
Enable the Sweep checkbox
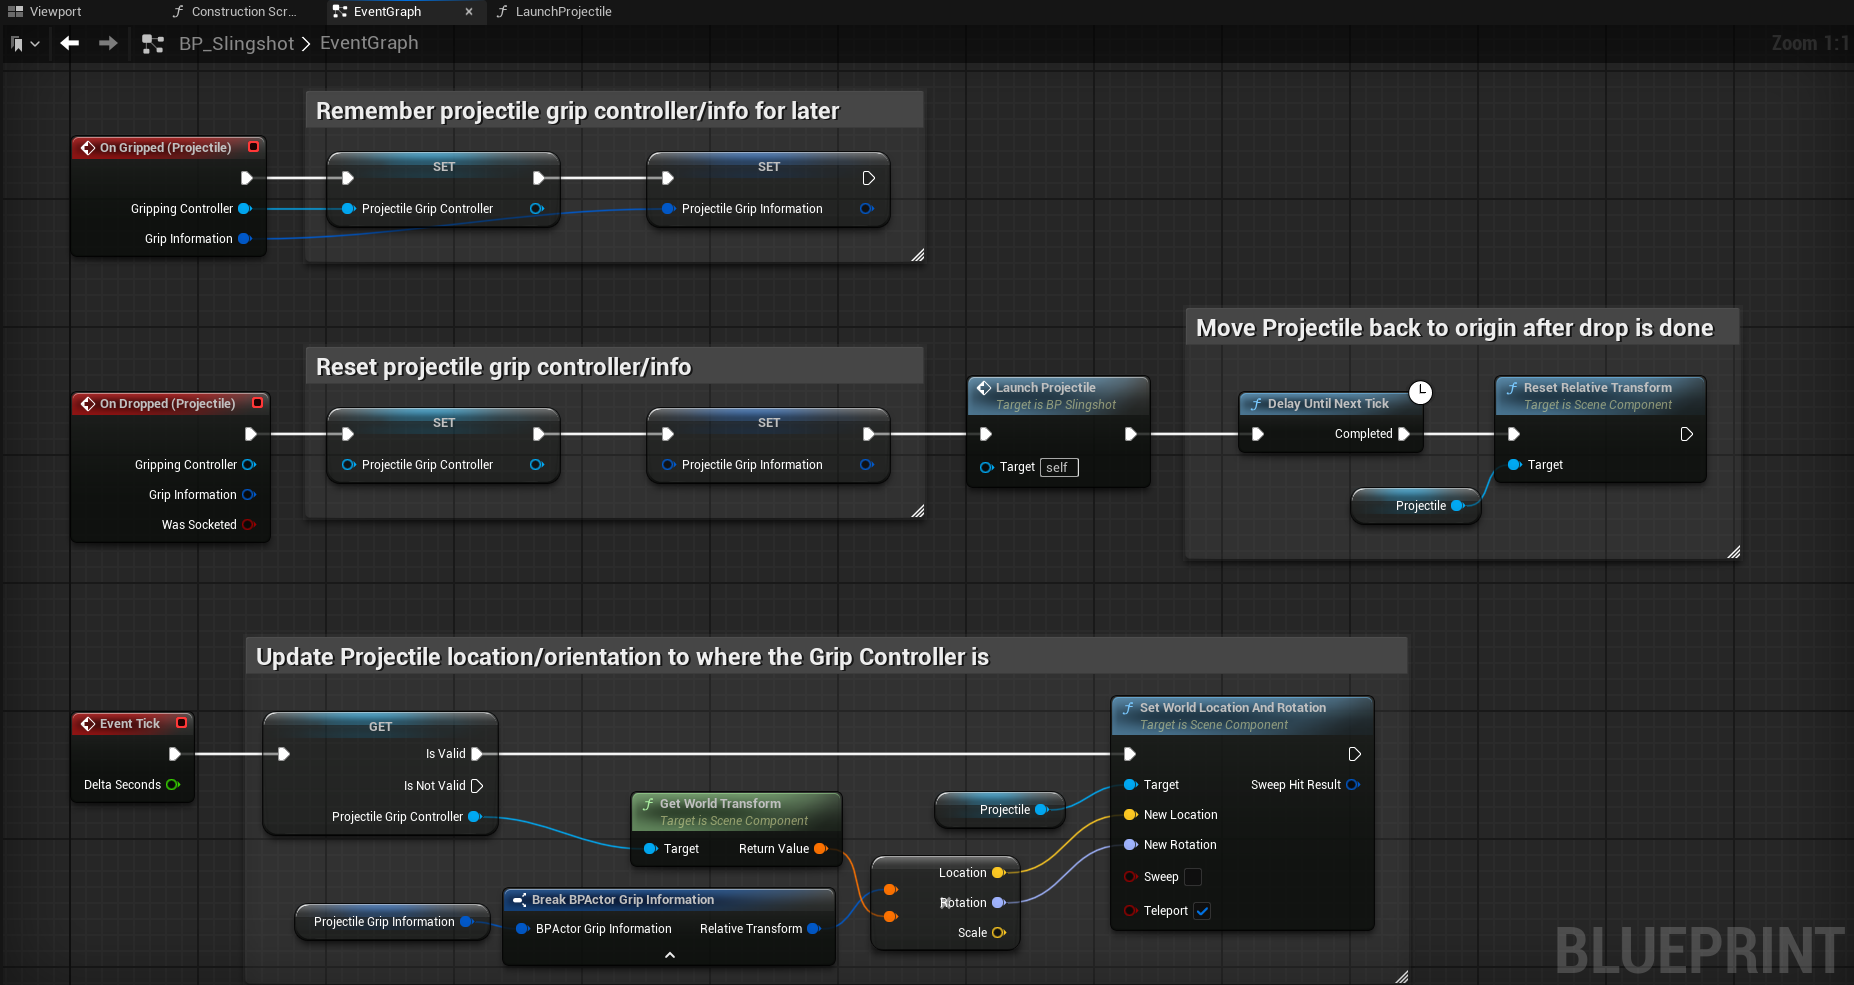coord(1193,877)
